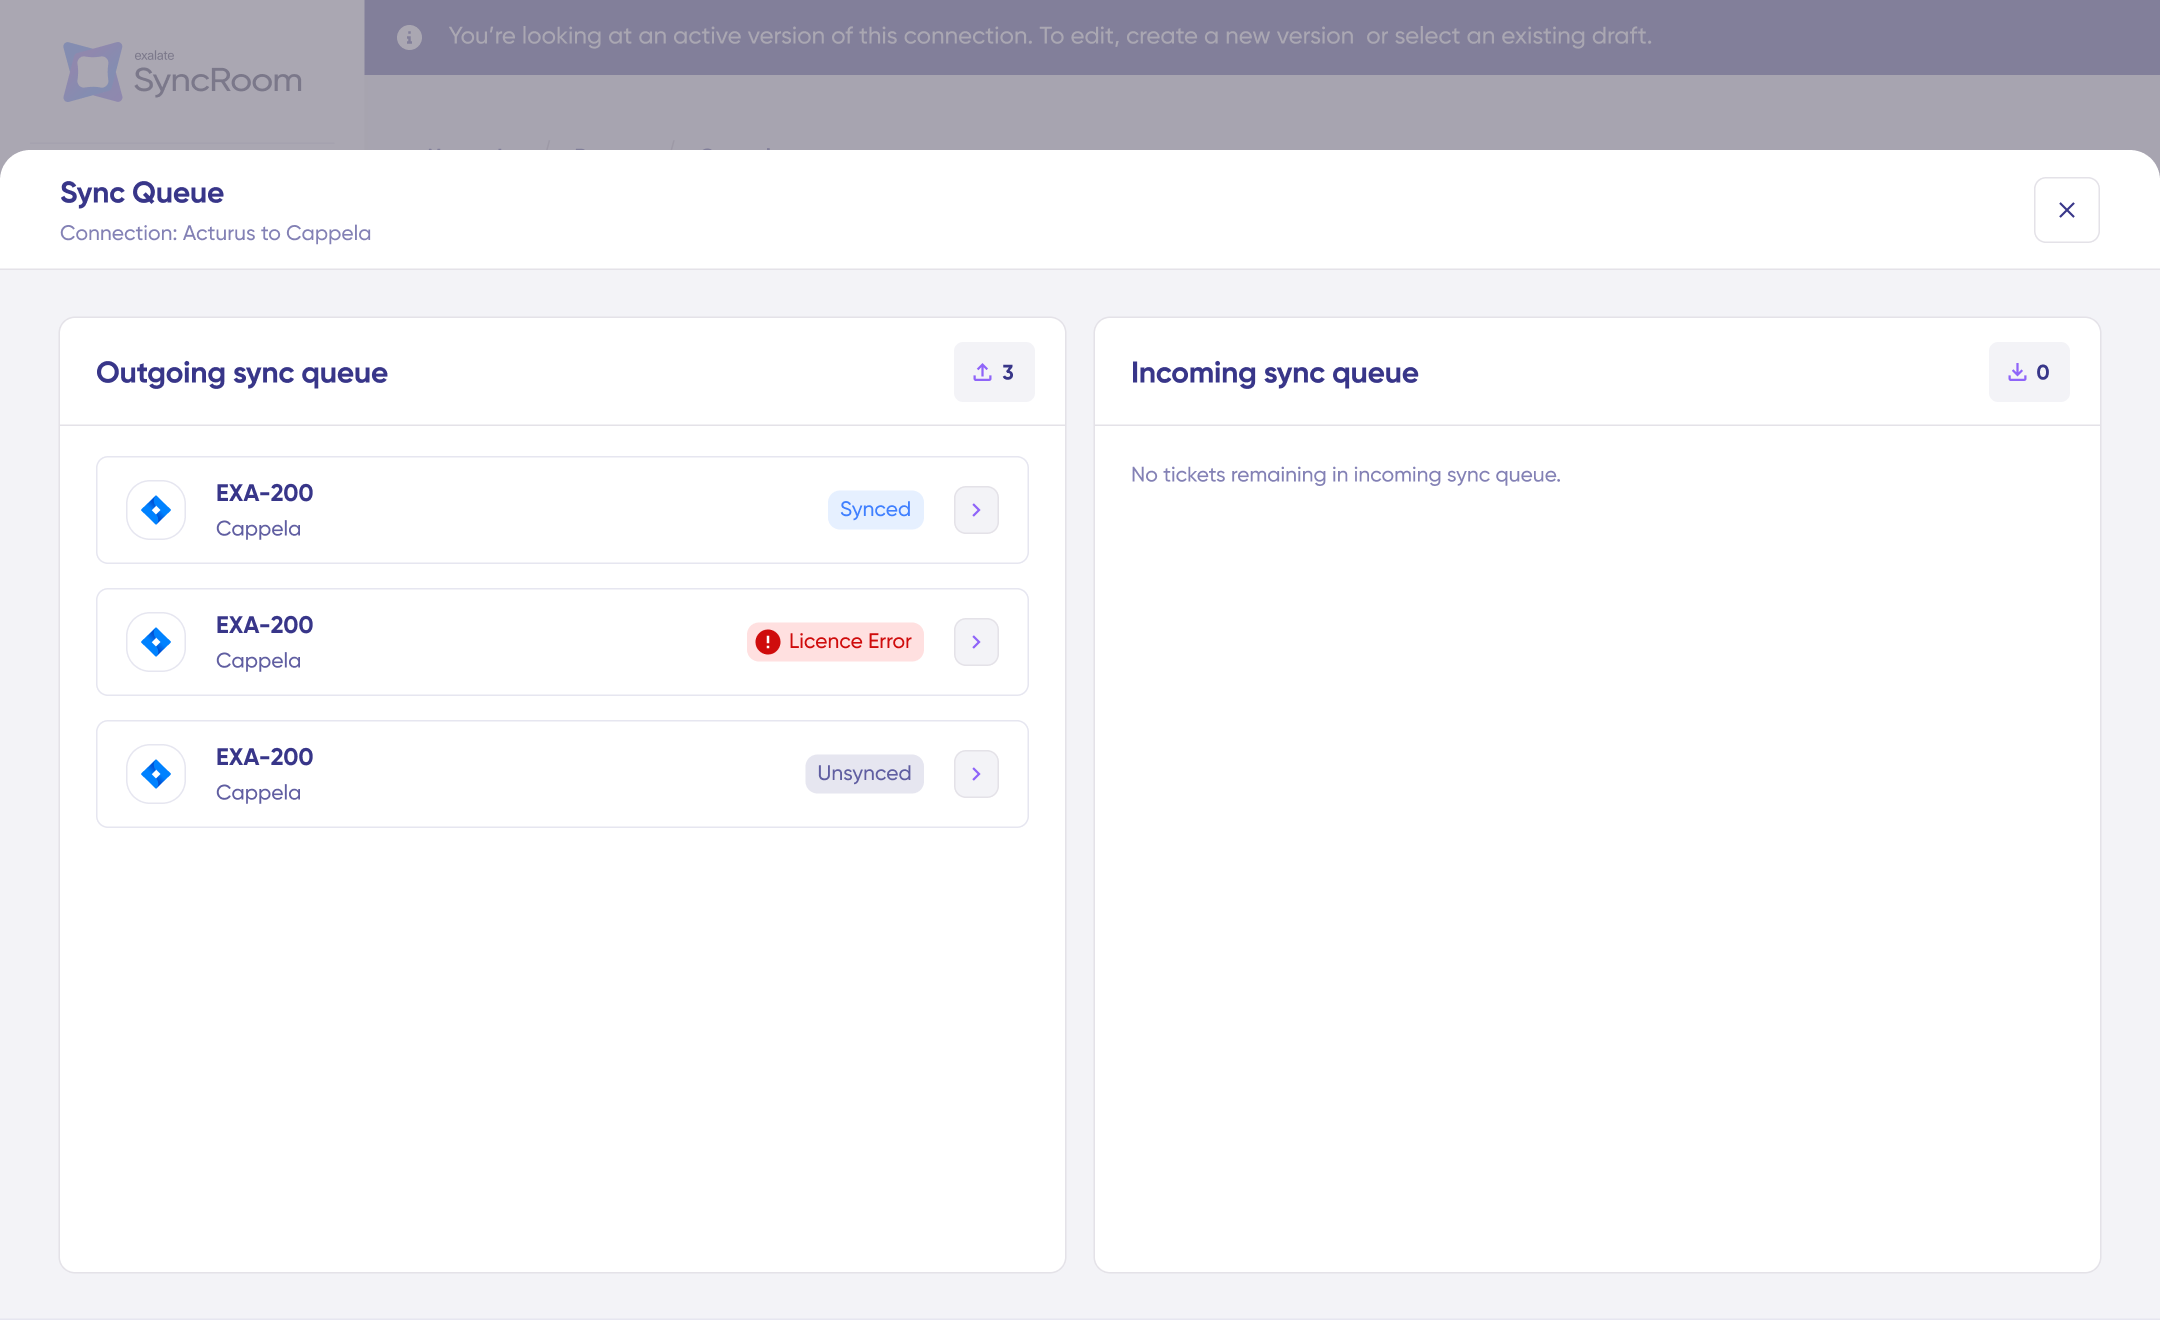
Task: Click the Jira icon of the Unsynced ticket
Action: 156,774
